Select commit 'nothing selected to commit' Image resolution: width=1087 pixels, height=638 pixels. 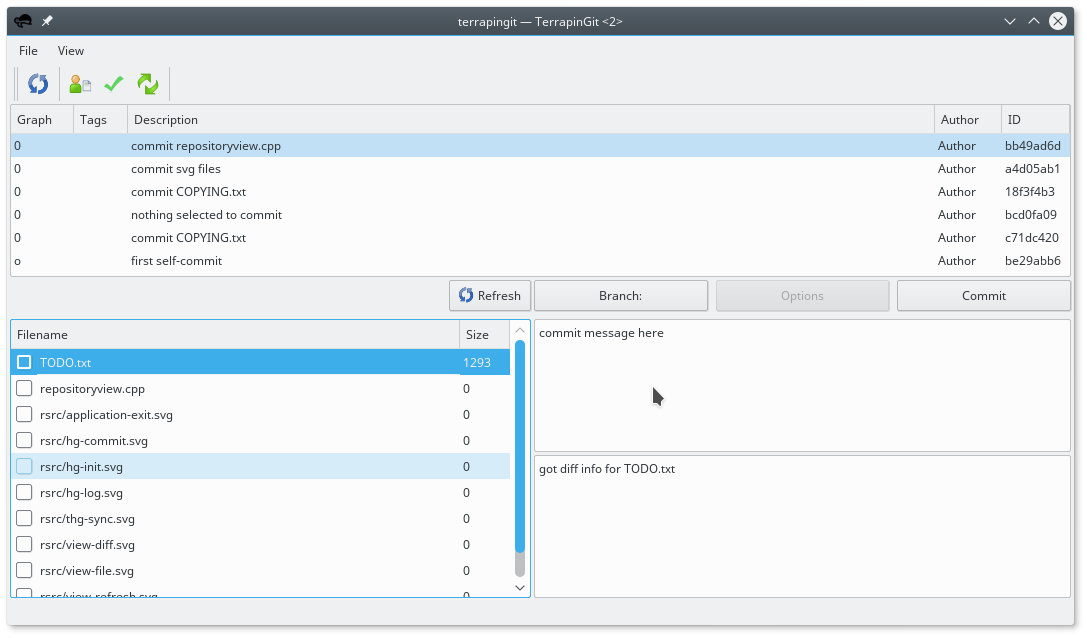(540, 215)
